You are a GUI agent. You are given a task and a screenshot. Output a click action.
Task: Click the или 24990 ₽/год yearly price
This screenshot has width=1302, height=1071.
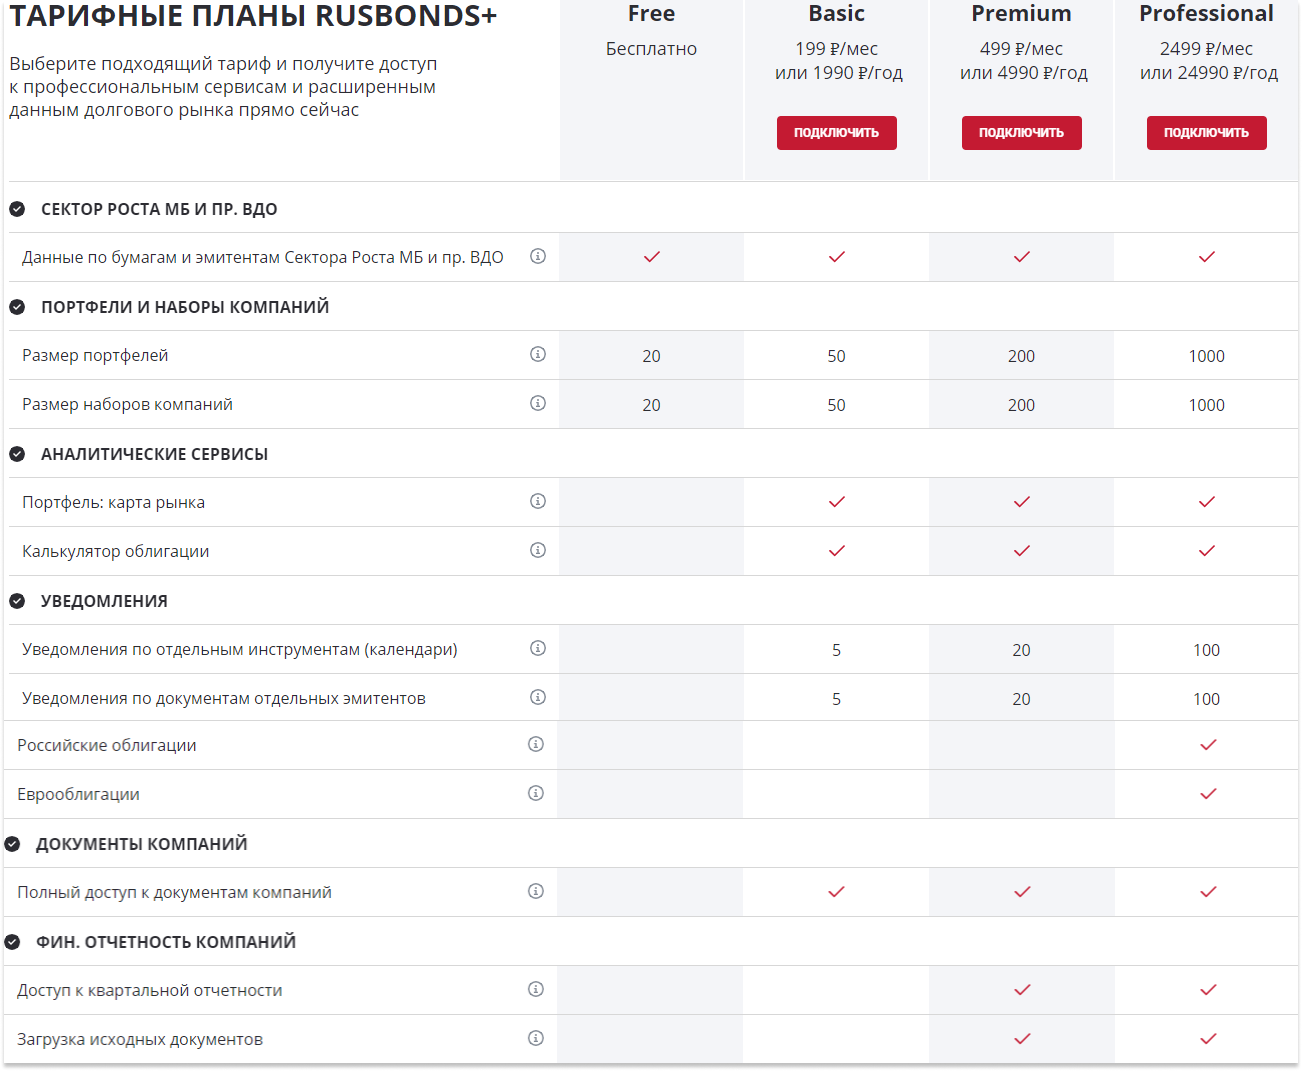pos(1209,73)
